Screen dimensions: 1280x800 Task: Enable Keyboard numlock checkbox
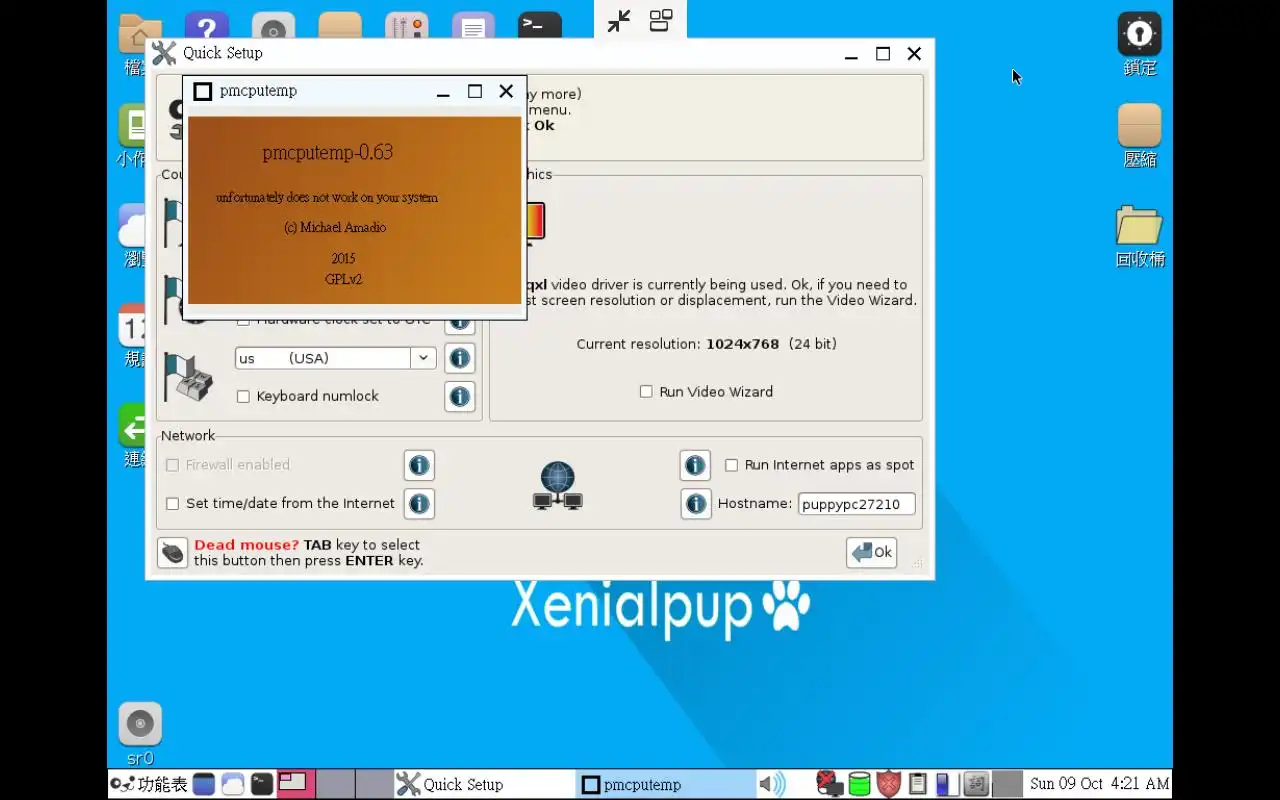pos(243,397)
